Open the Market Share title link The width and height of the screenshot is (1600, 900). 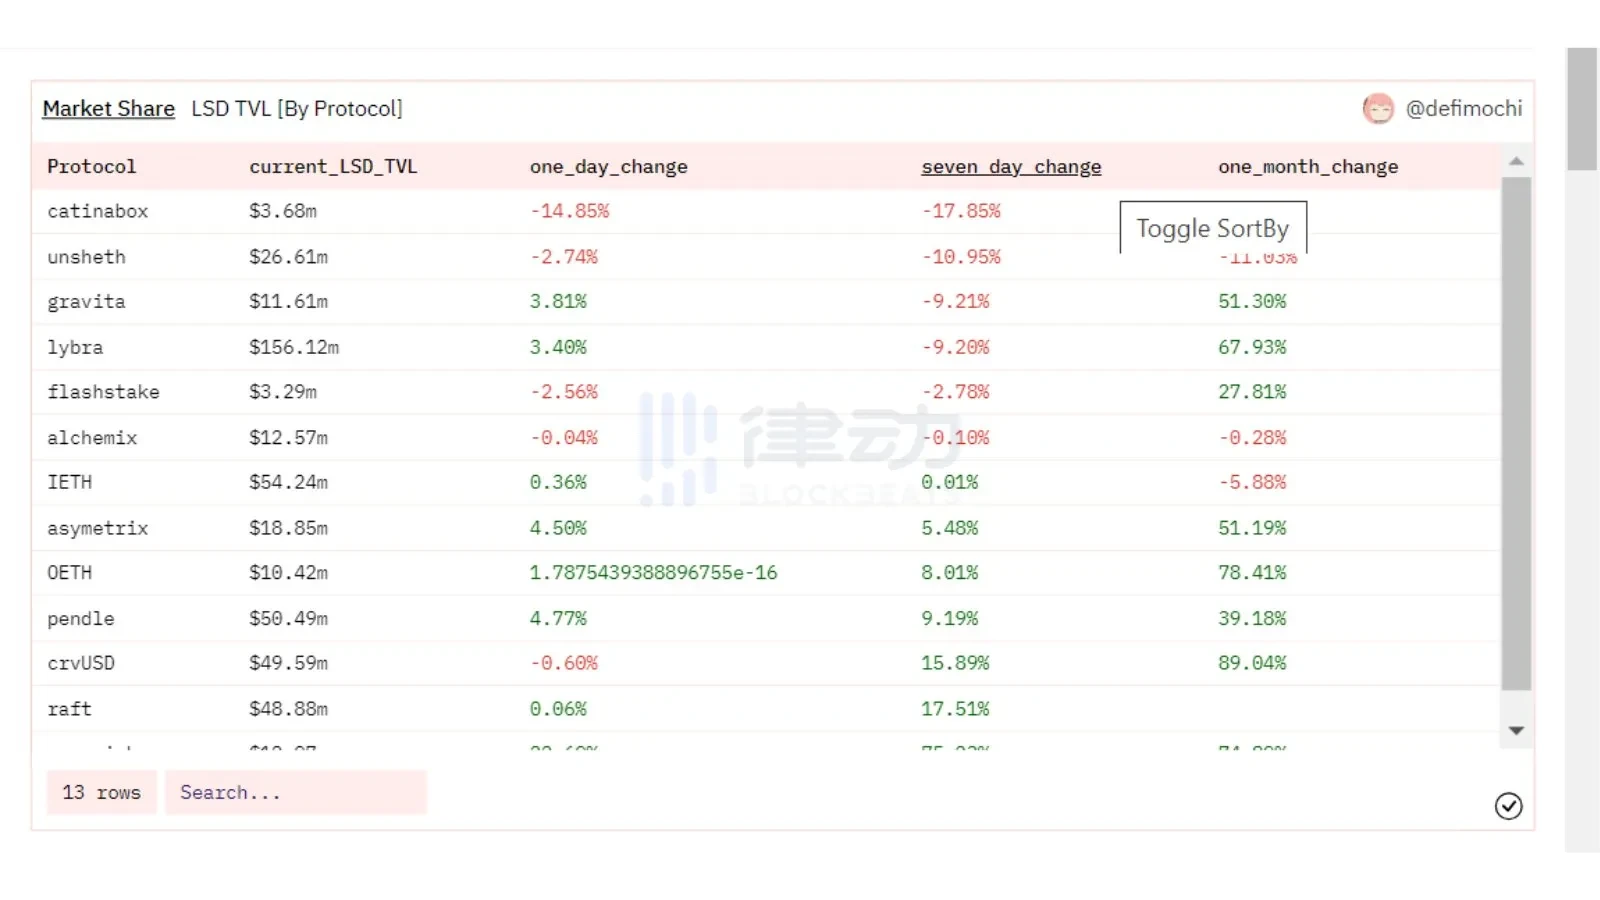pos(108,109)
